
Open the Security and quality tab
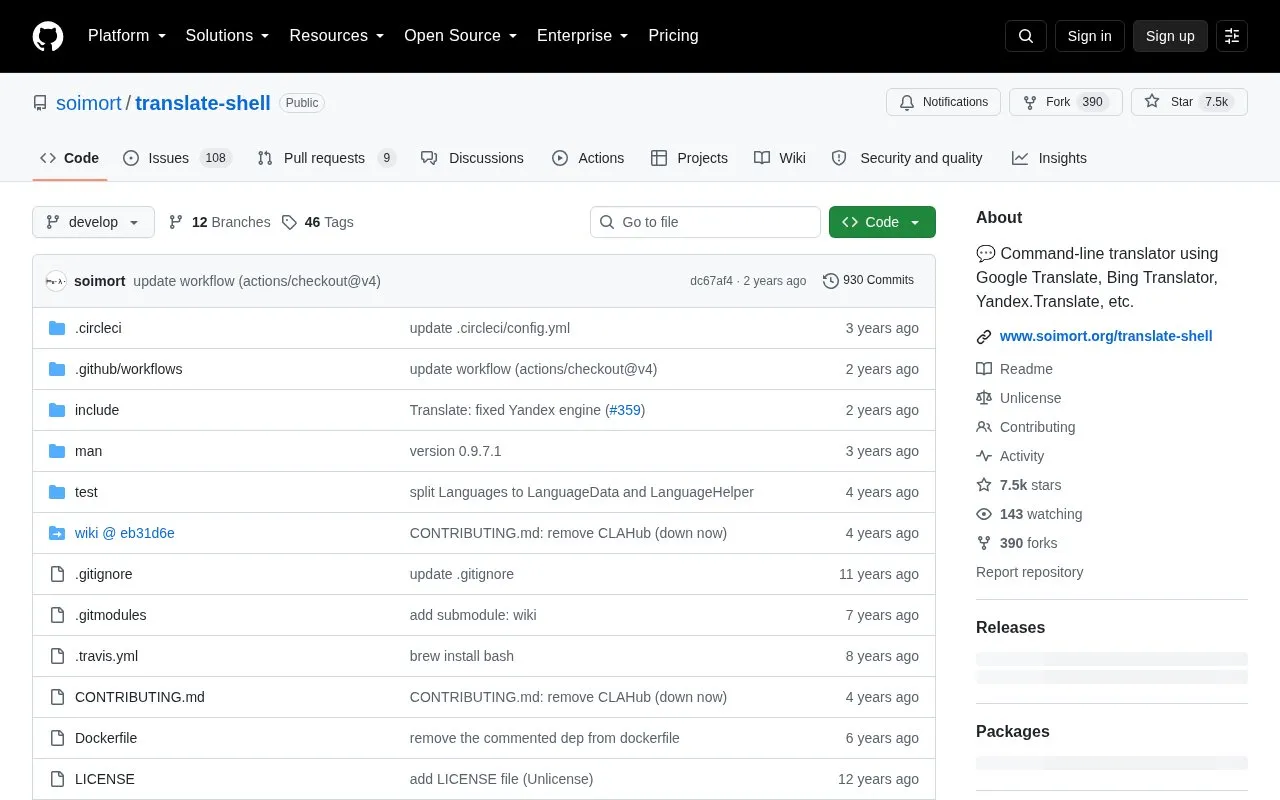907,158
